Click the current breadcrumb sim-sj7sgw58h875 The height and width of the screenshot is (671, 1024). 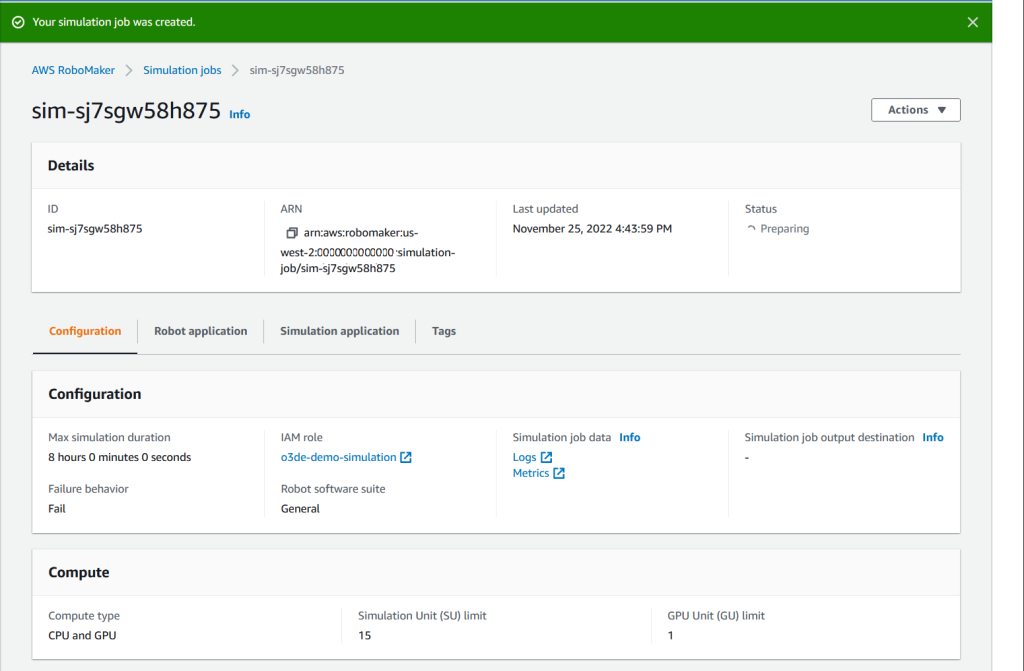coord(297,70)
